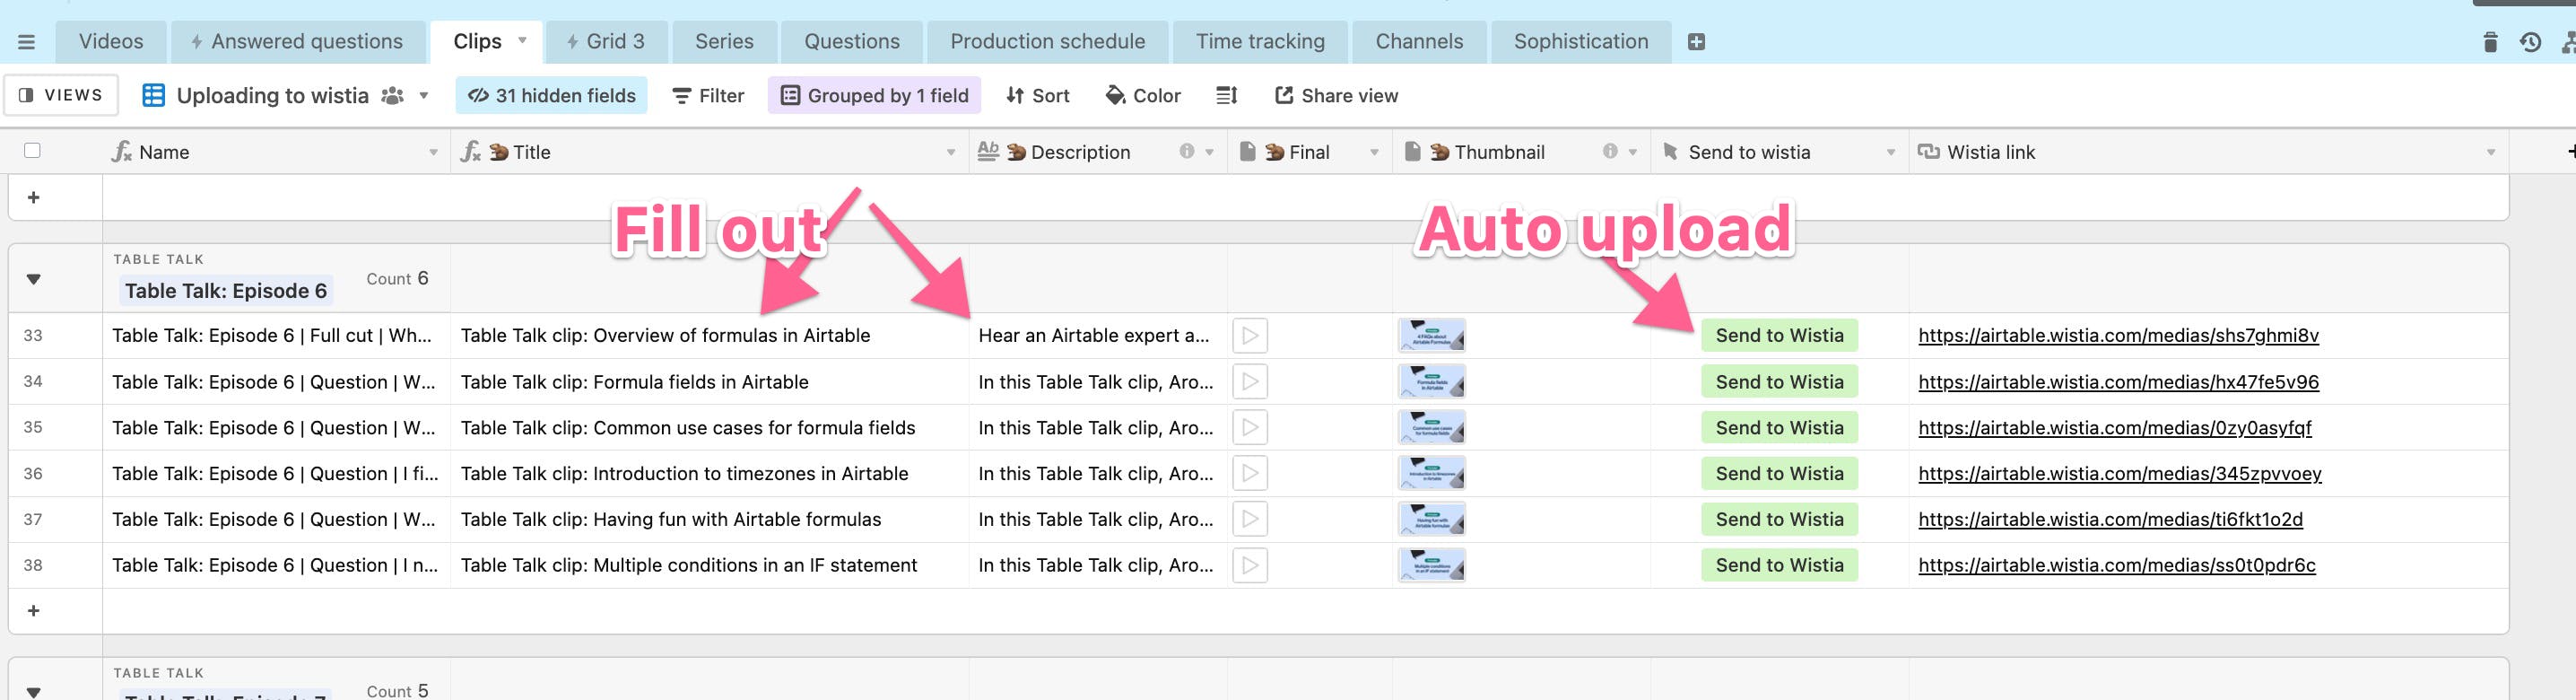The image size is (2576, 700).
Task: Switch to the Videos tab
Action: [111, 42]
